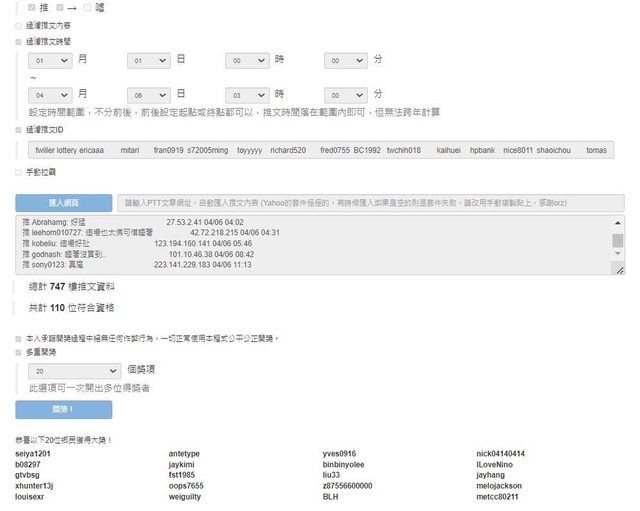640x511 pixels.
Task: Open the start month dropdown showing 01
Action: click(x=50, y=60)
